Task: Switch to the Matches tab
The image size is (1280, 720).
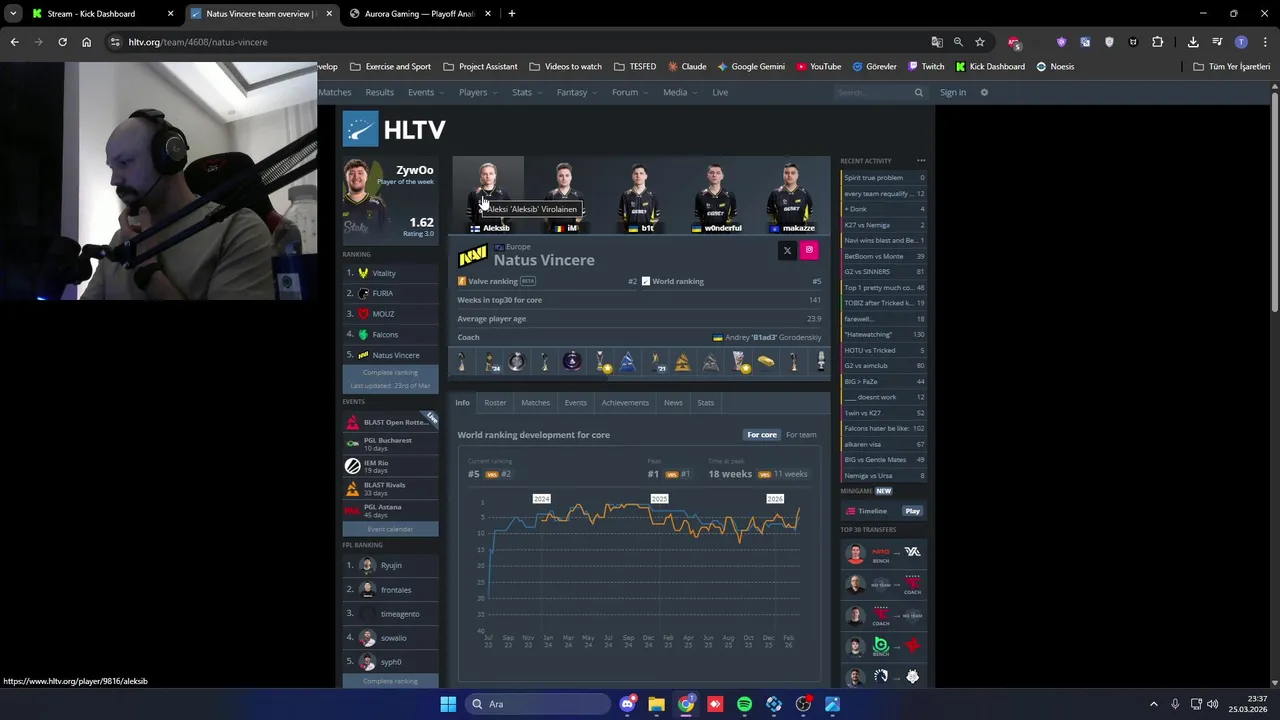Action: coord(535,402)
